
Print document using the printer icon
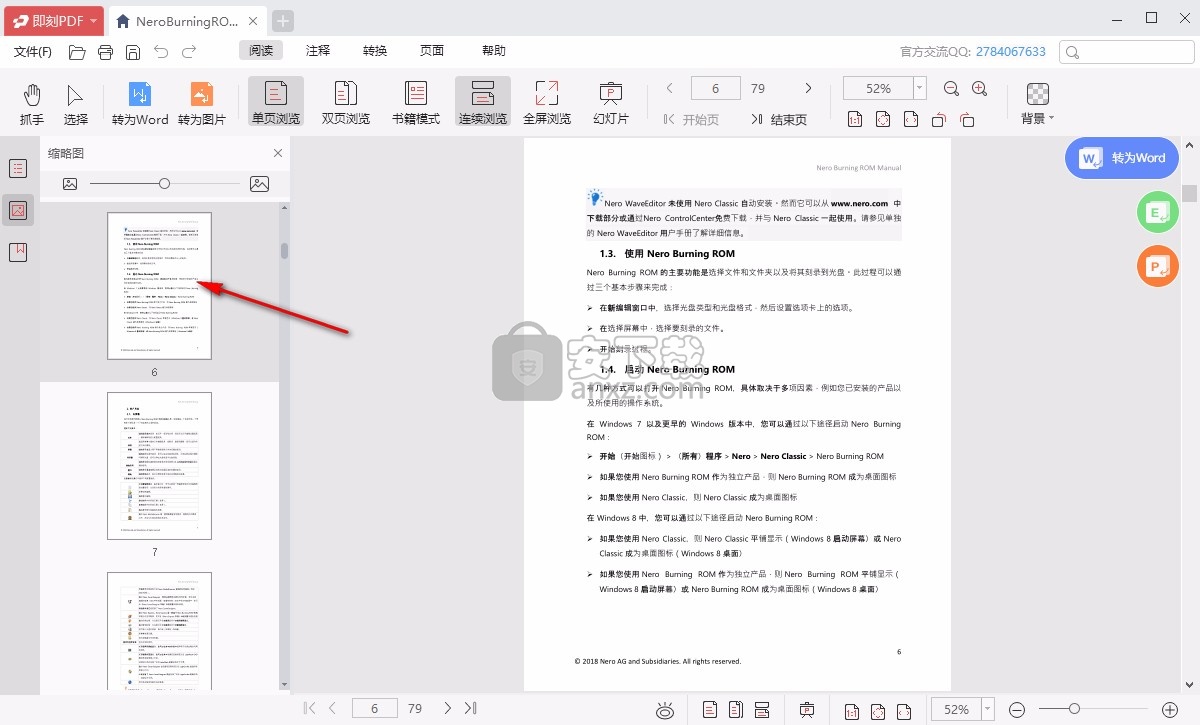(x=104, y=51)
